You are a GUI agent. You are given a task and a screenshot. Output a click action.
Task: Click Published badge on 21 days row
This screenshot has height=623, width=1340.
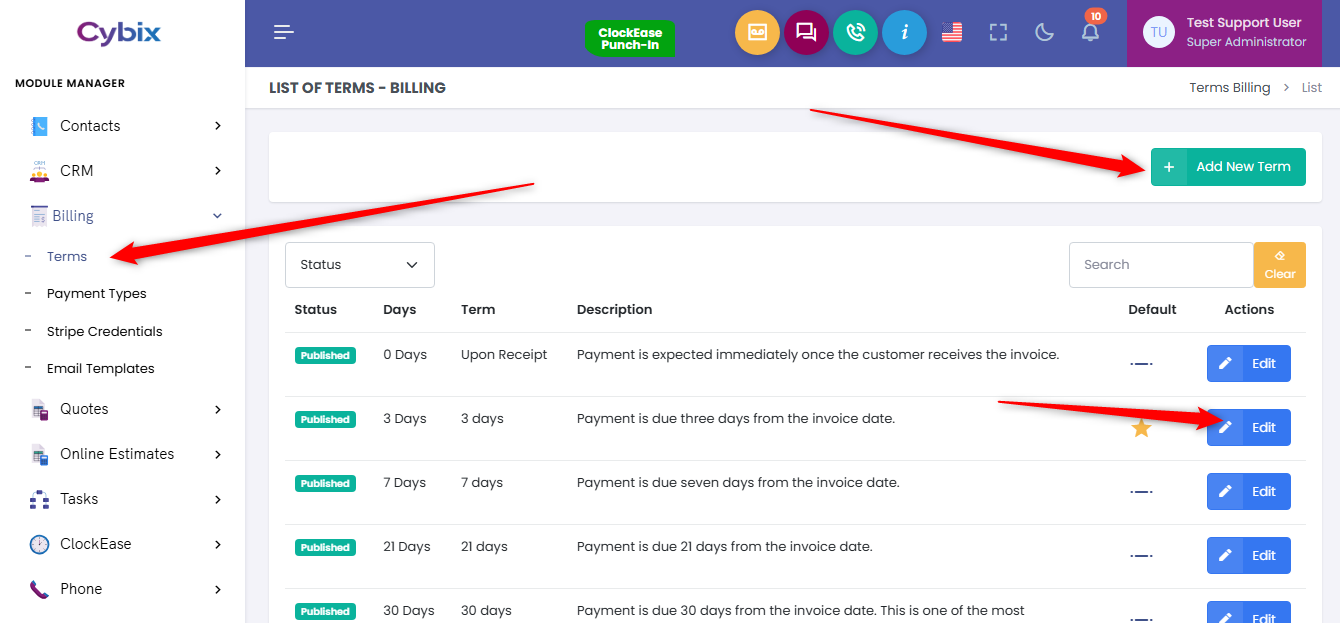coord(325,547)
